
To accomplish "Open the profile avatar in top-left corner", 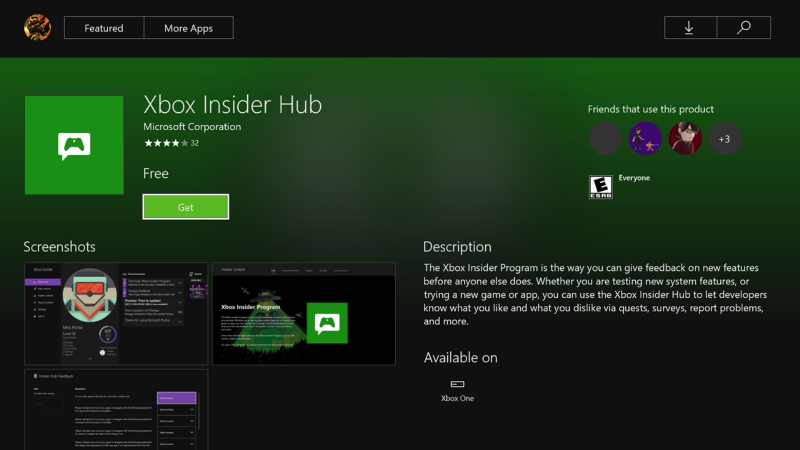I will 38,27.
